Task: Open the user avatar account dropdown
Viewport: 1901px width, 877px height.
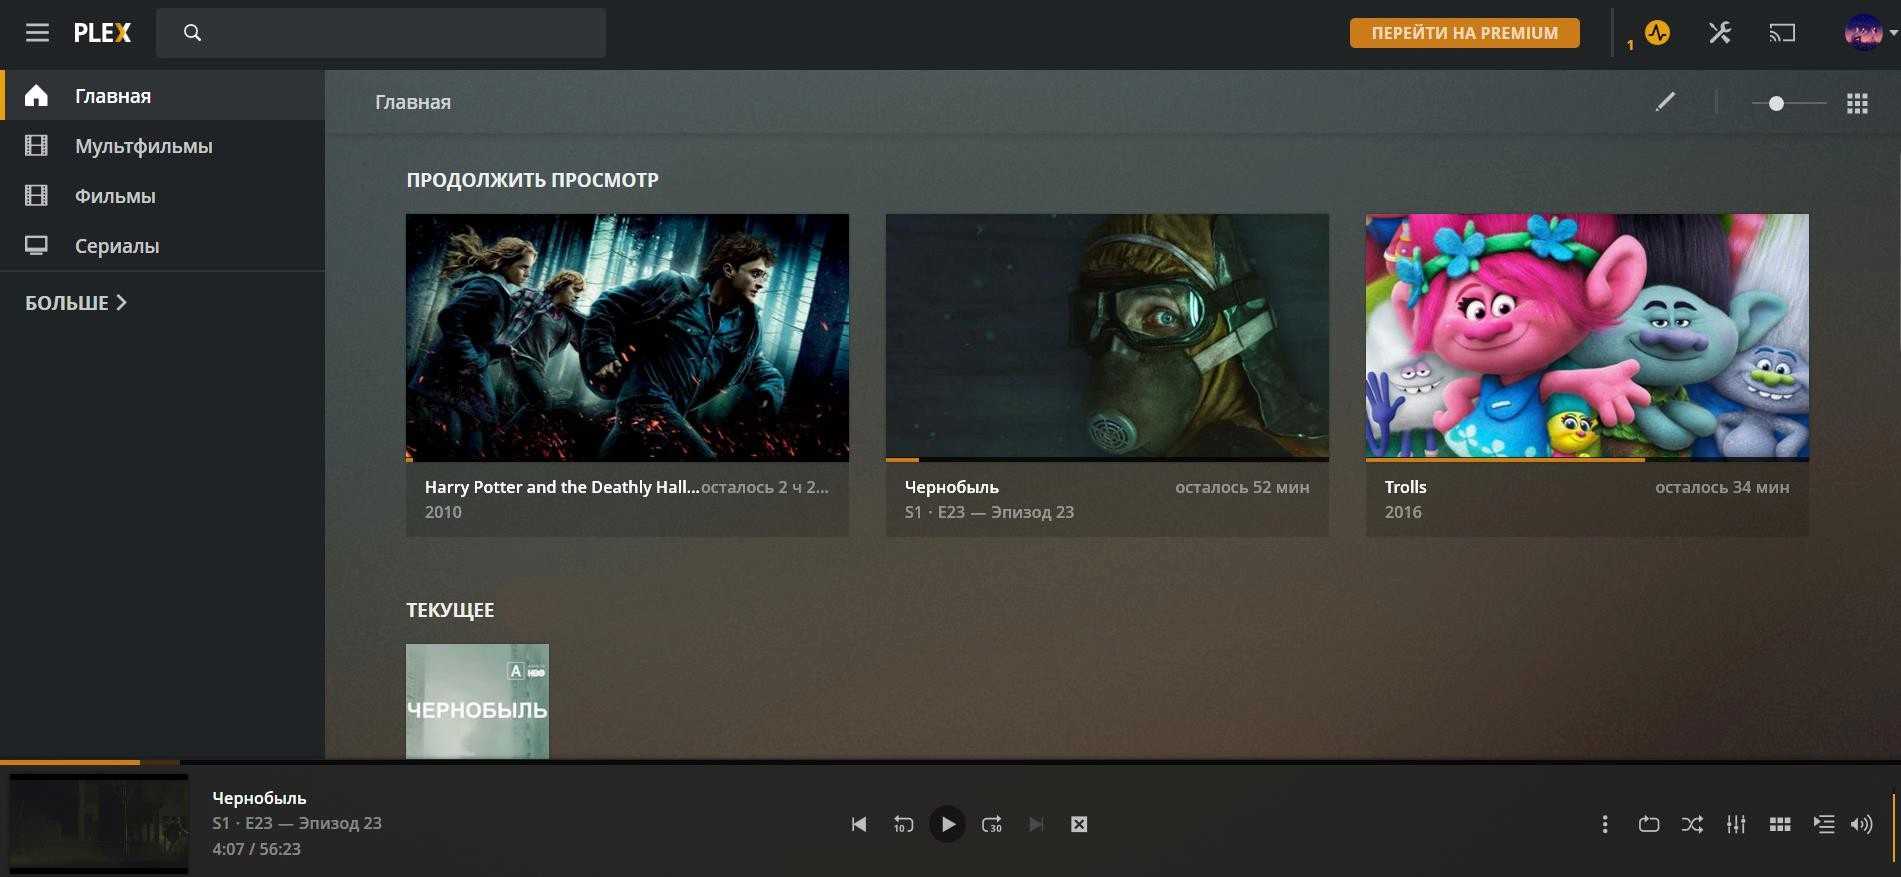Action: pyautogui.click(x=1868, y=33)
